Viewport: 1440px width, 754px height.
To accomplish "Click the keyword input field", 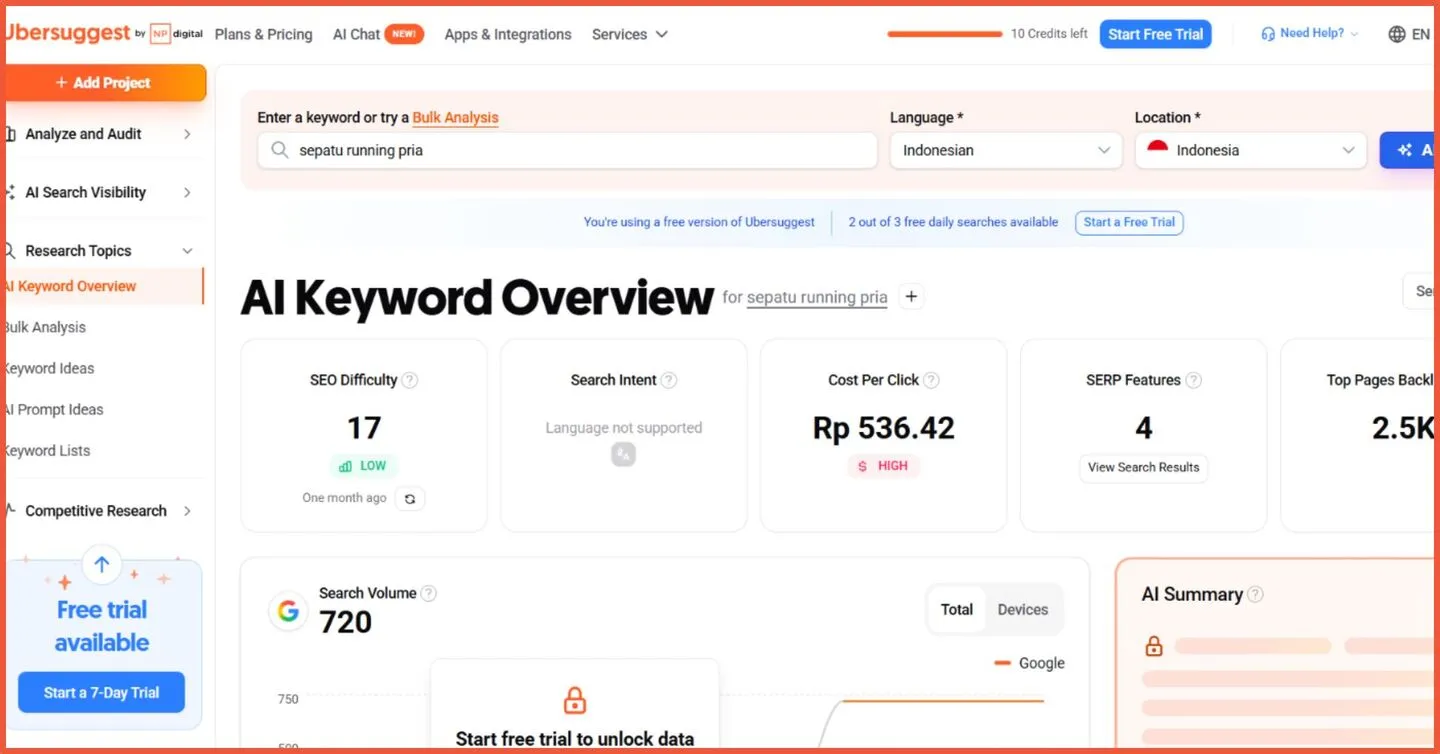I will [x=568, y=150].
